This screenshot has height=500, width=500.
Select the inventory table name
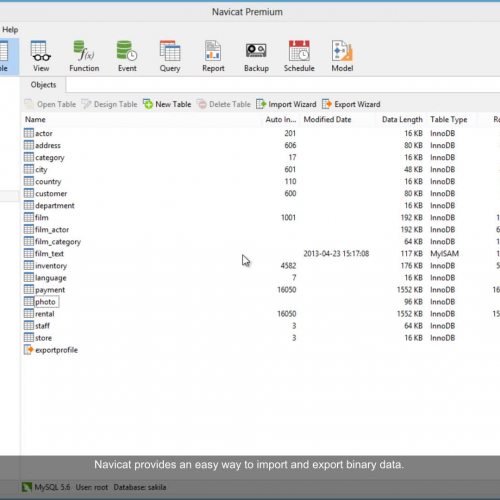pyautogui.click(x=51, y=266)
